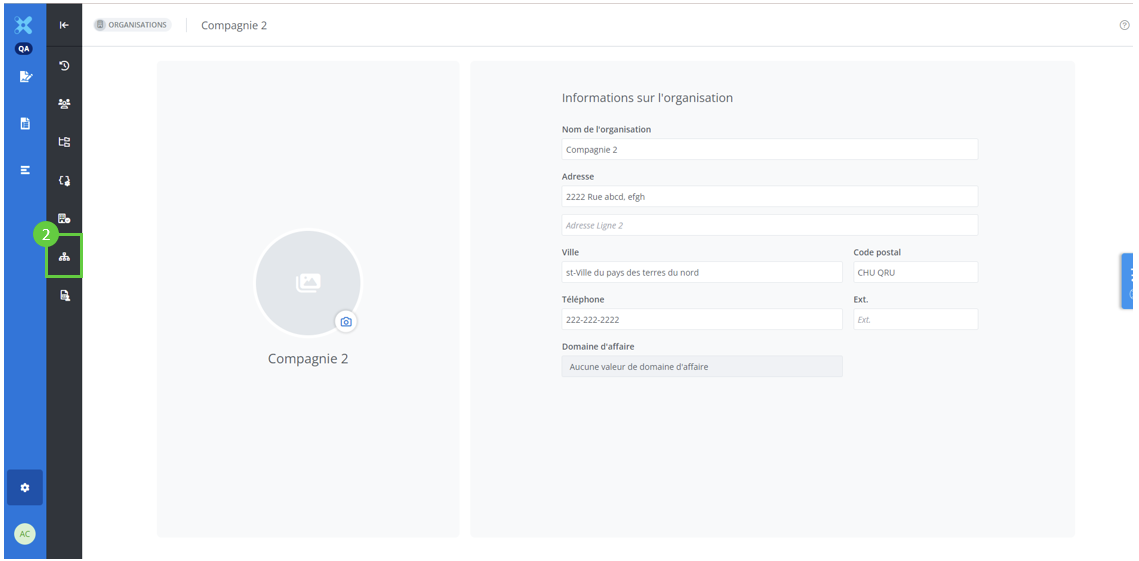The image size is (1139, 561).
Task: Open the edit form icon in blue sidebar
Action: 25,76
